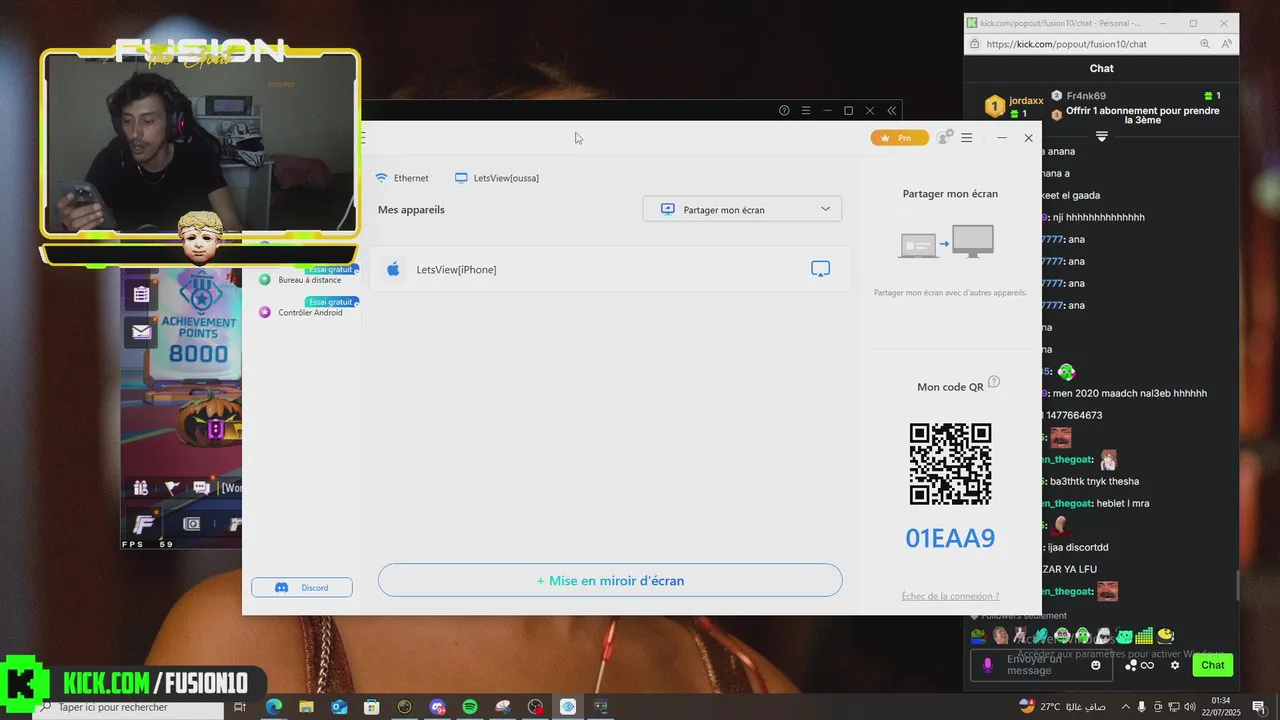
Task: Open the LetsView taskbar icon
Action: pyautogui.click(x=568, y=707)
